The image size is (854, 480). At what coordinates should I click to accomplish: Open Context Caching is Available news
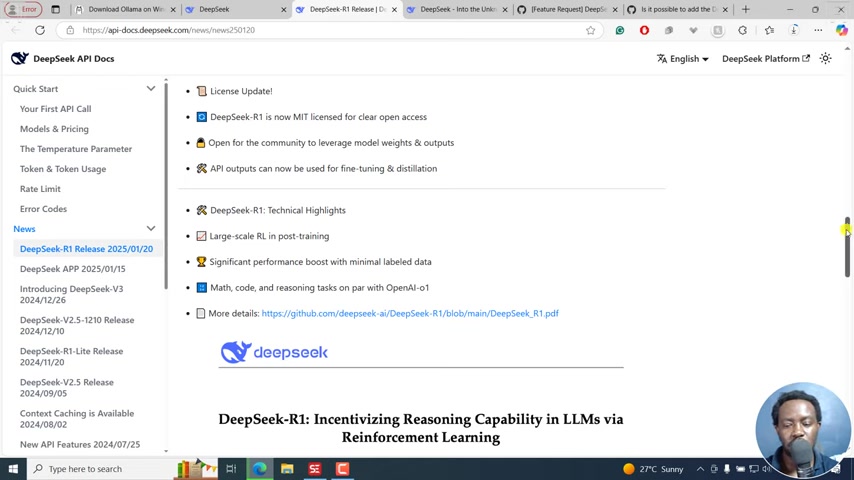point(77,418)
